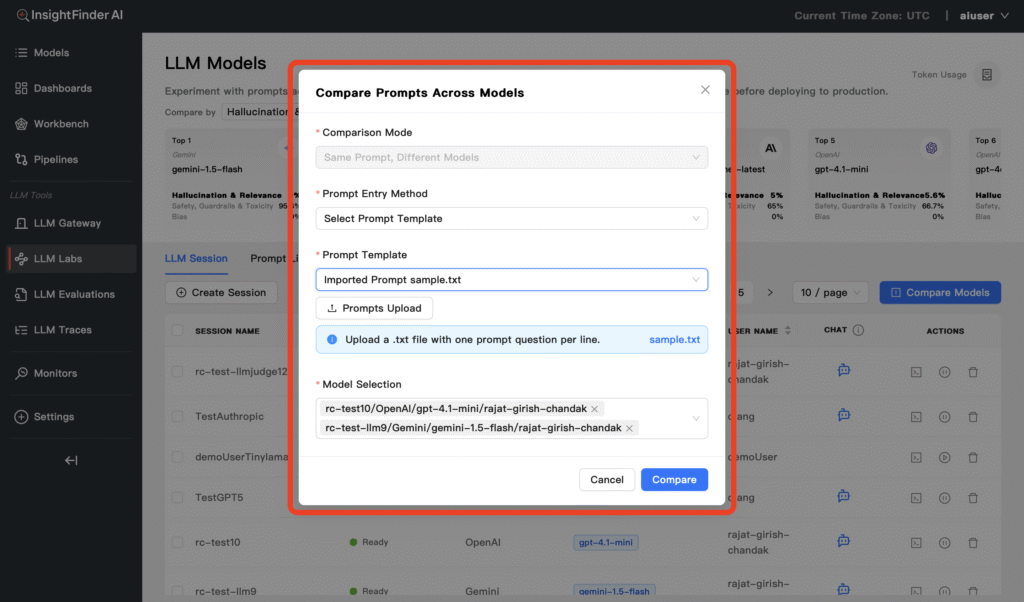Open chat for rc-test-llmjudge12 session
Viewport: 1024px width, 602px height.
coord(843,371)
